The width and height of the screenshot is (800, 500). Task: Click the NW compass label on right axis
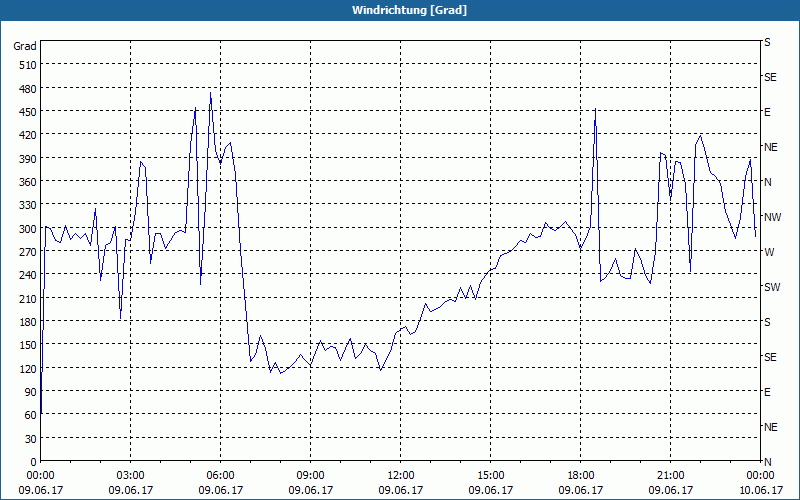772,217
